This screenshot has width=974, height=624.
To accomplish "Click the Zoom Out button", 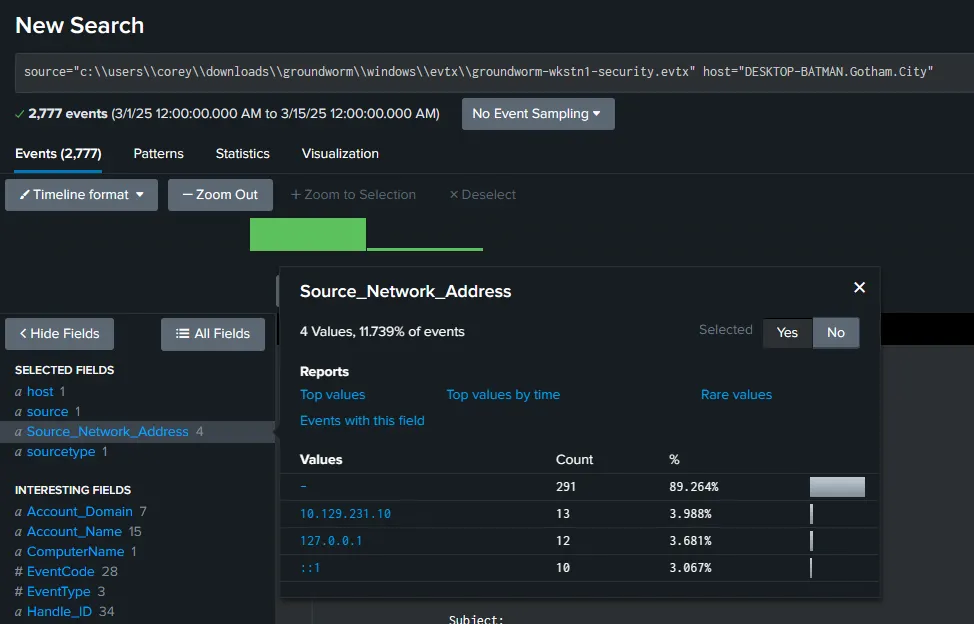I will pyautogui.click(x=220, y=195).
